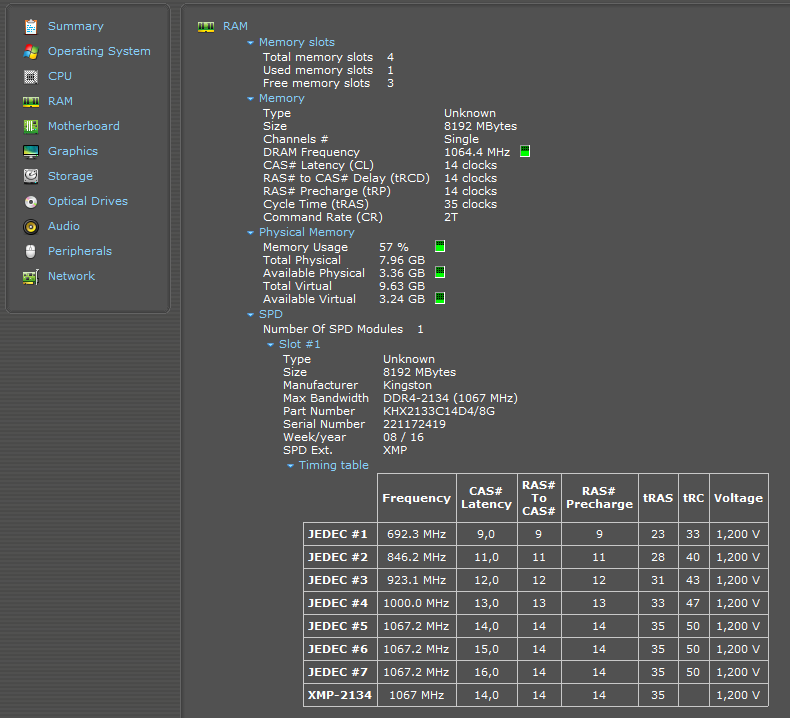Collapse the Timing table expander

click(x=291, y=466)
